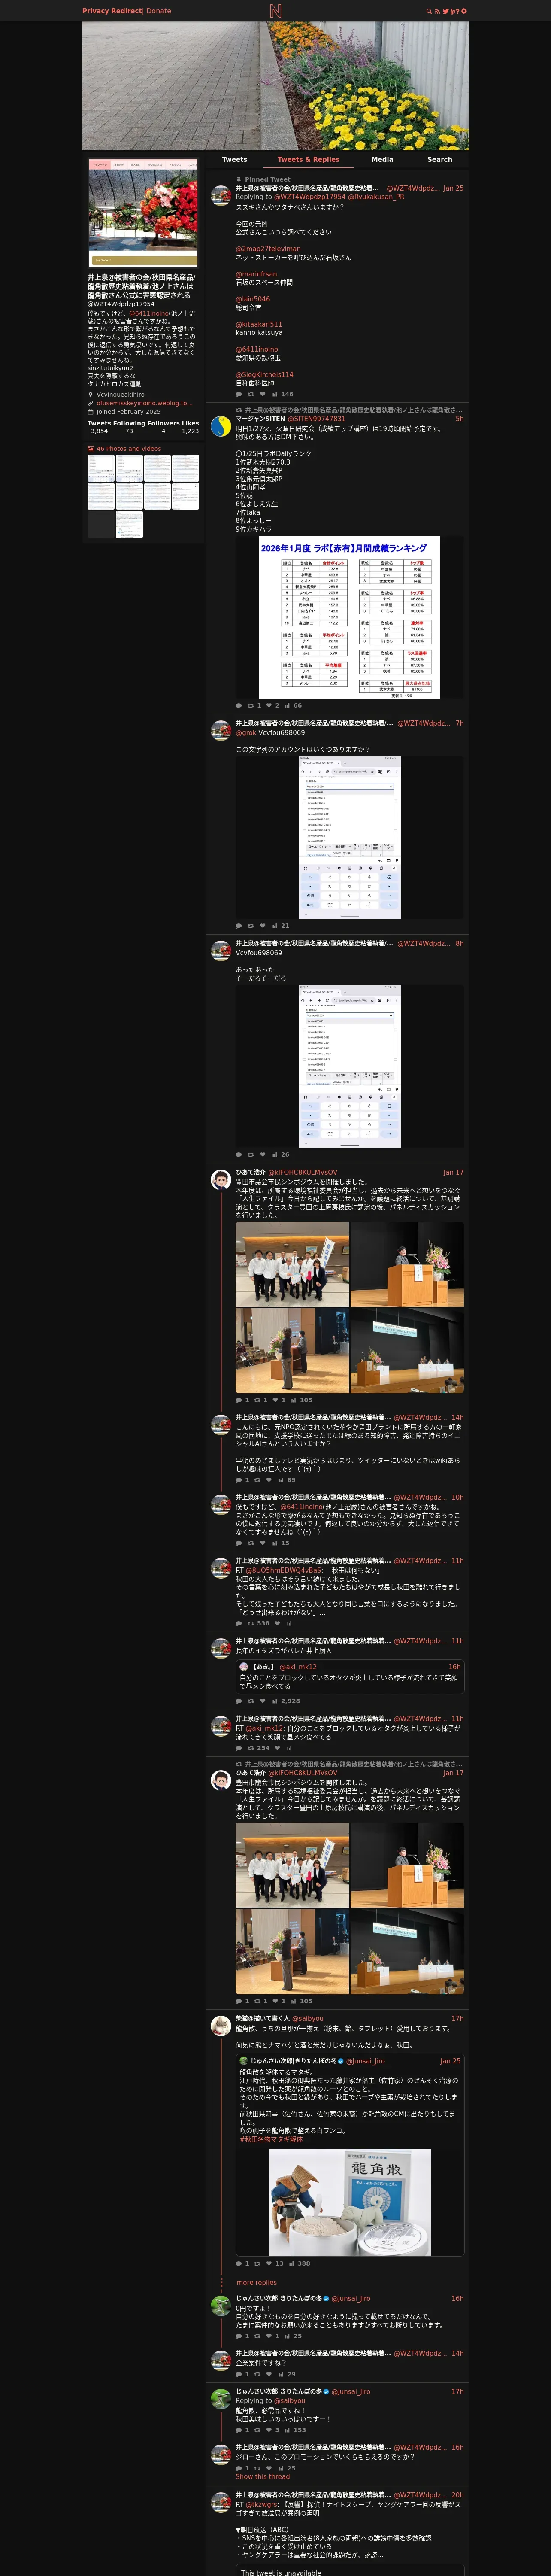Open @SiegKircheis114 mention link
551x2576 pixels.
[x=265, y=374]
